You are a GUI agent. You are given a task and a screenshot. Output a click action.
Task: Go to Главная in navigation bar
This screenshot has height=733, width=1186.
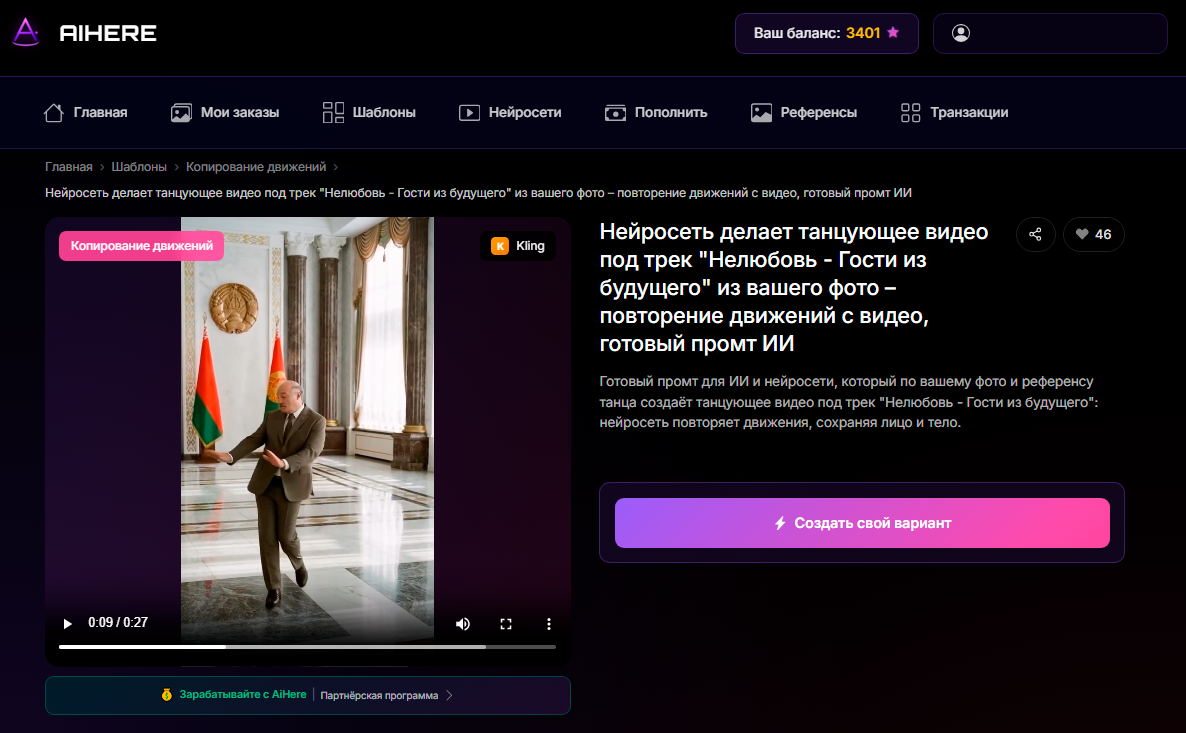coord(100,113)
